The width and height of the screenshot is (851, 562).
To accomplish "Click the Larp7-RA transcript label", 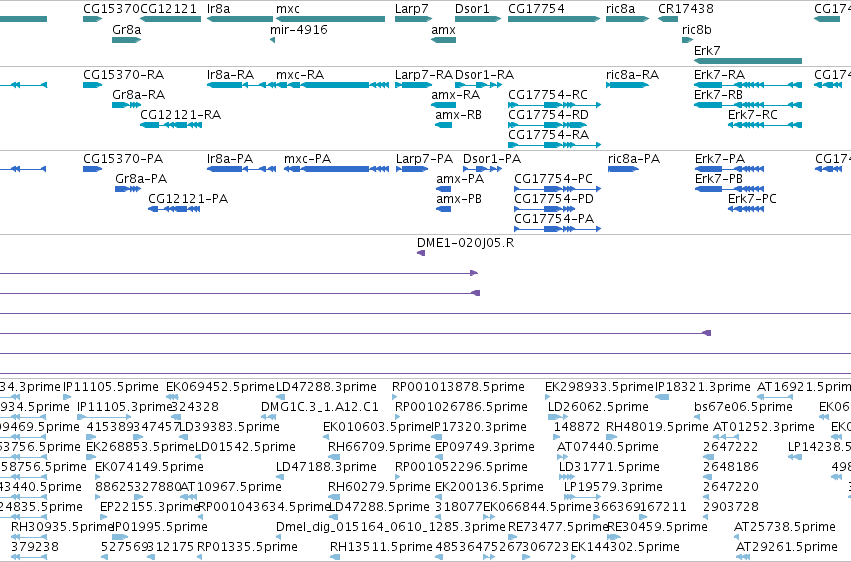I will (423, 74).
